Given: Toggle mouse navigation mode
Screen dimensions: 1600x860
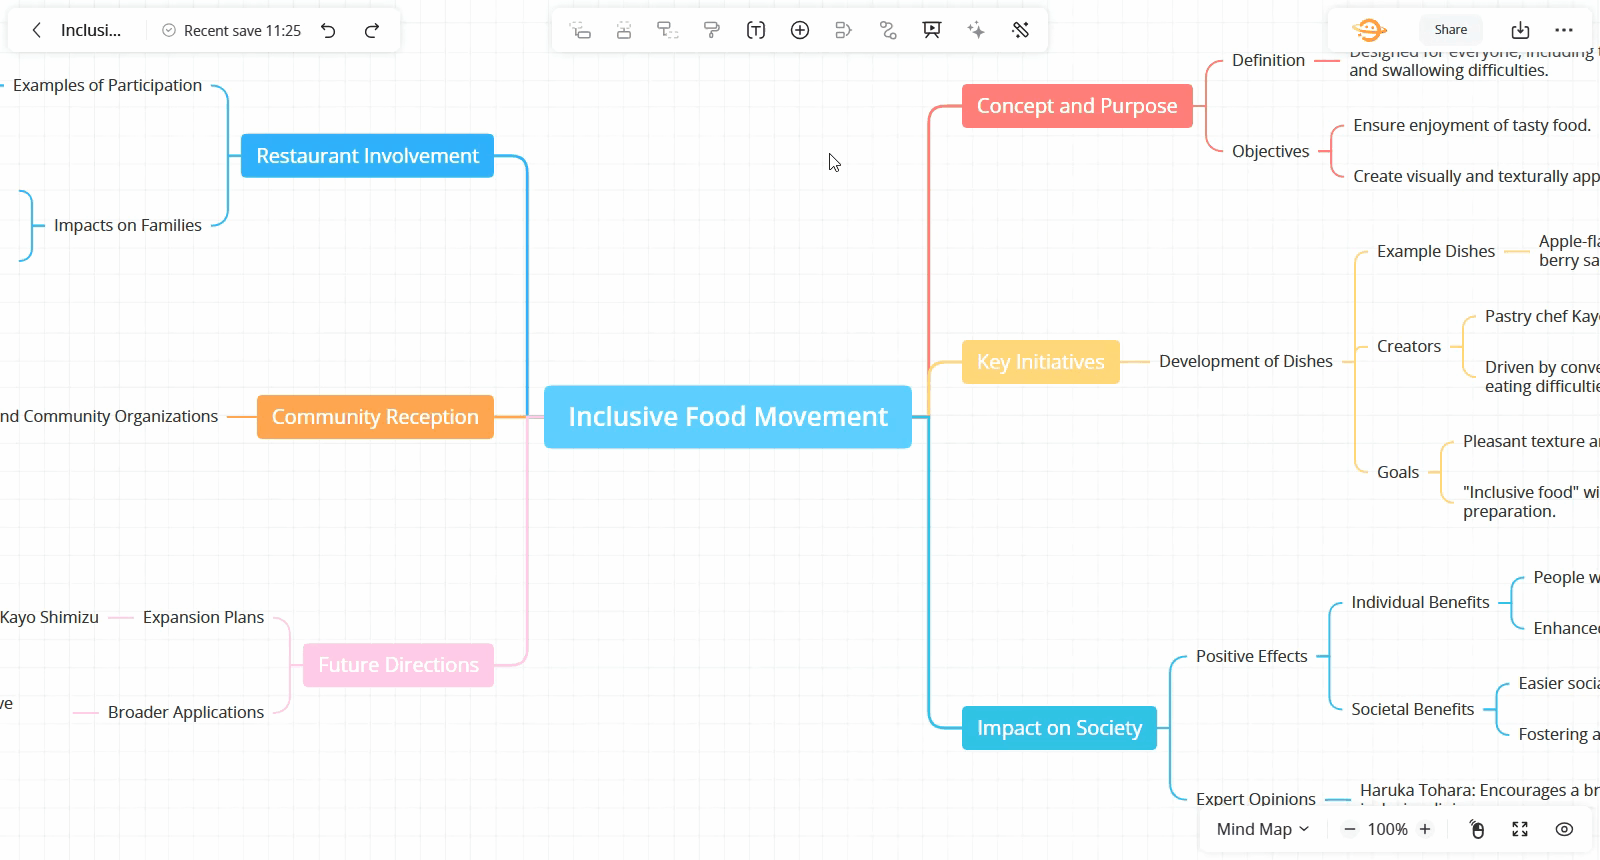Looking at the screenshot, I should pos(1477,829).
